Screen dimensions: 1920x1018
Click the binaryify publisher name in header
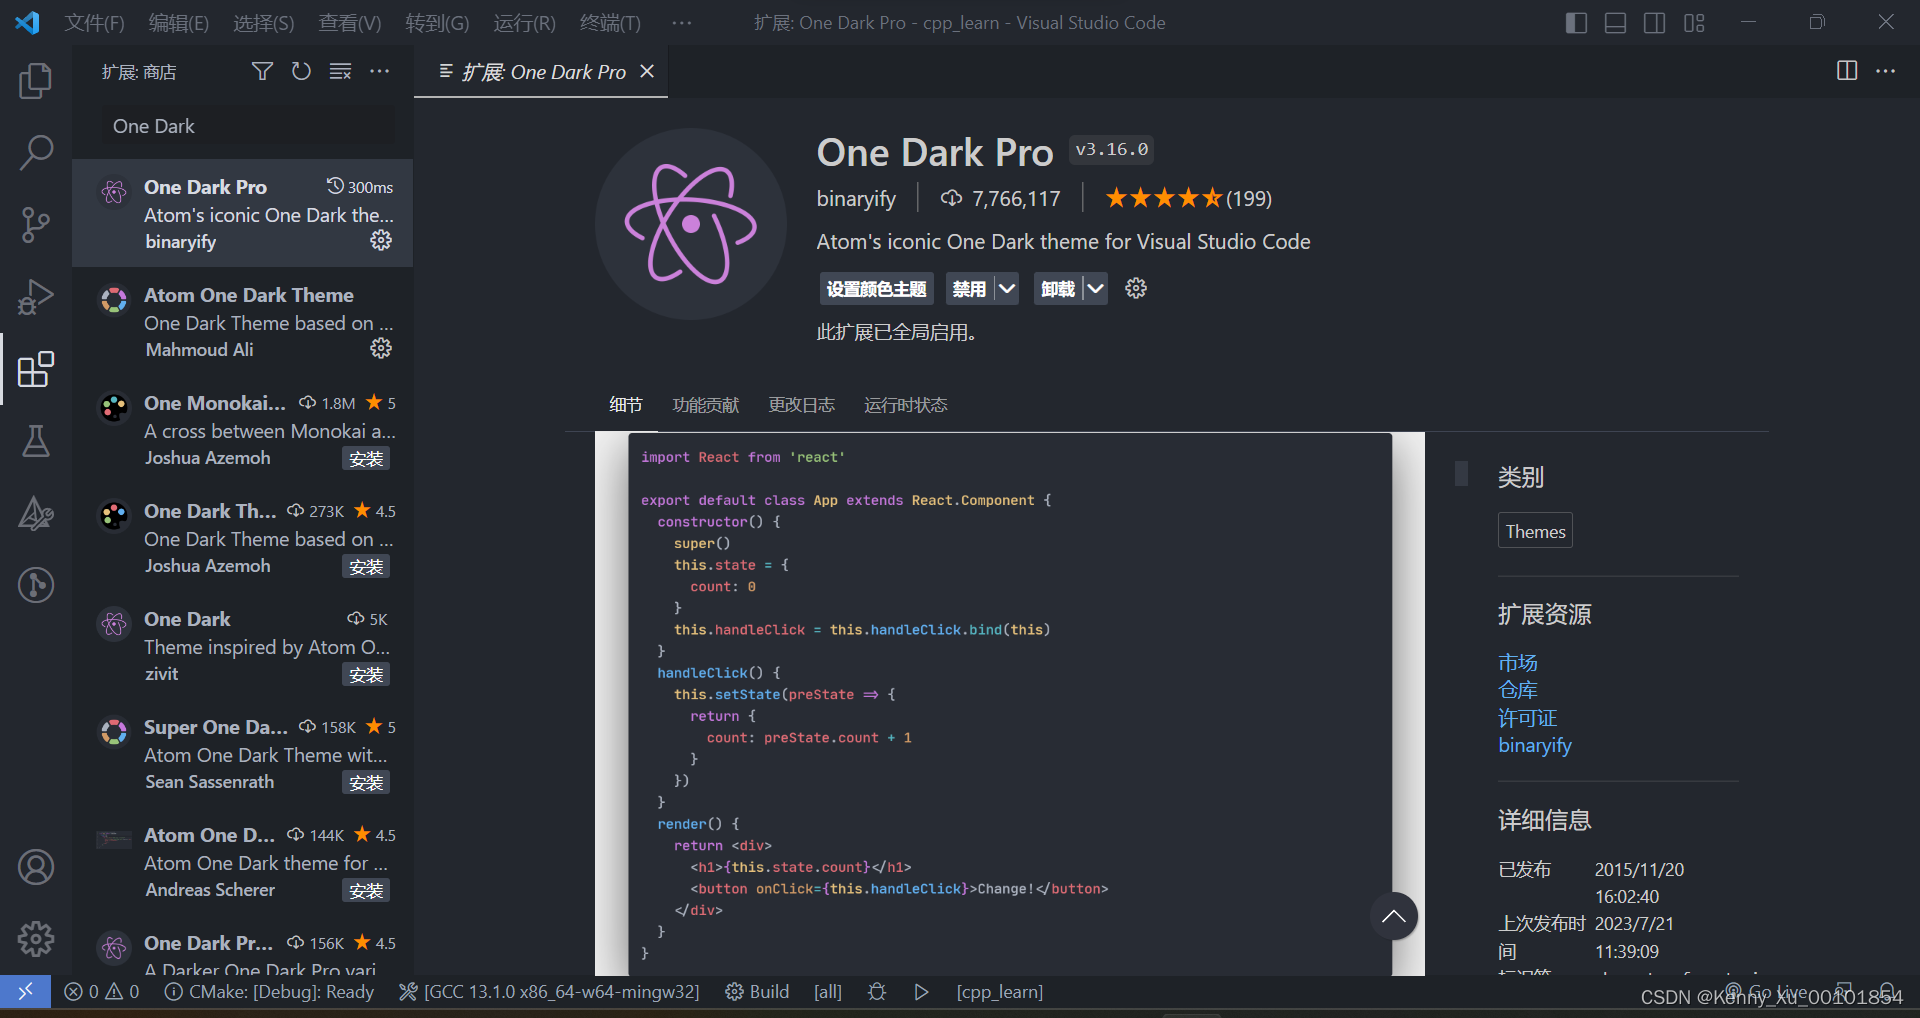pyautogui.click(x=856, y=198)
